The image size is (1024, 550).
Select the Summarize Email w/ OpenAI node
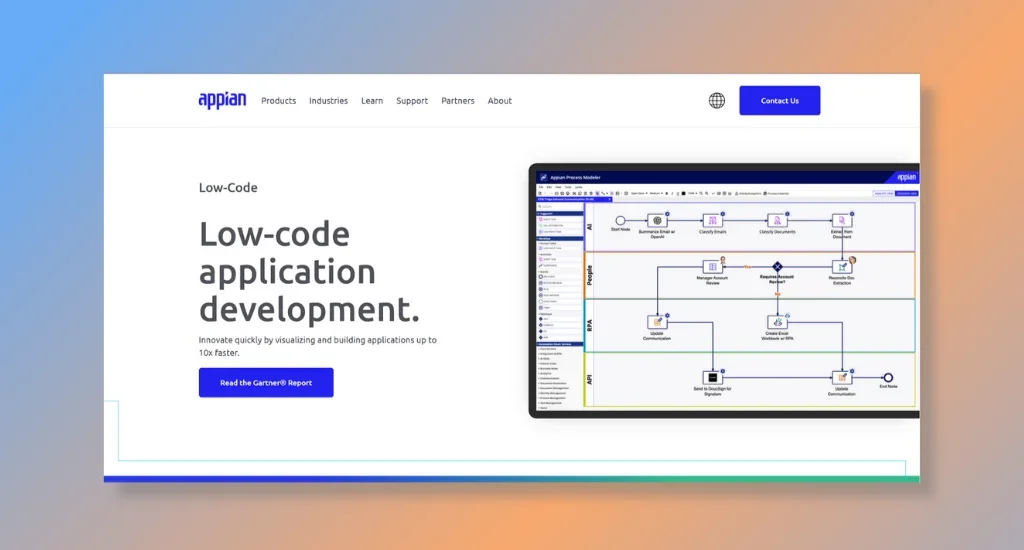click(657, 220)
